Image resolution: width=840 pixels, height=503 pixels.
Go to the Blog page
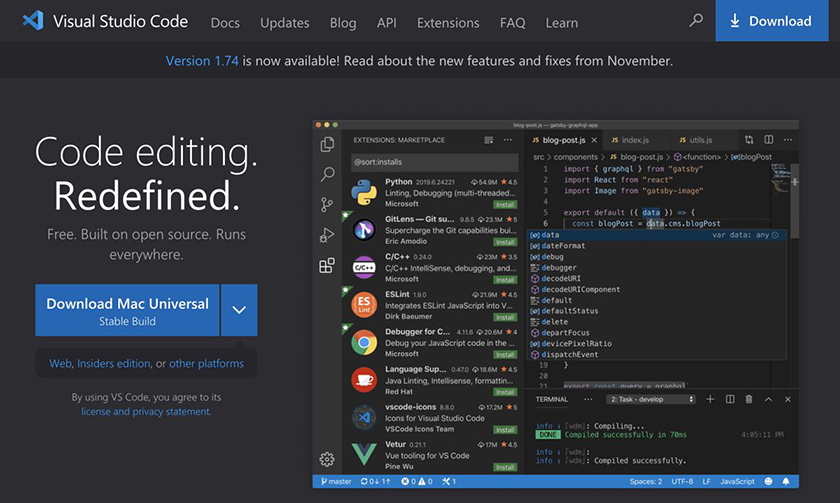tap(343, 23)
